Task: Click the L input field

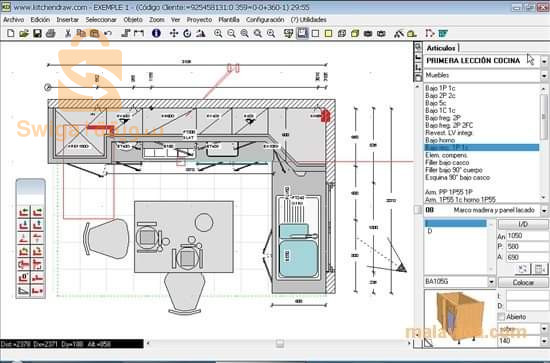Action: pos(527,295)
